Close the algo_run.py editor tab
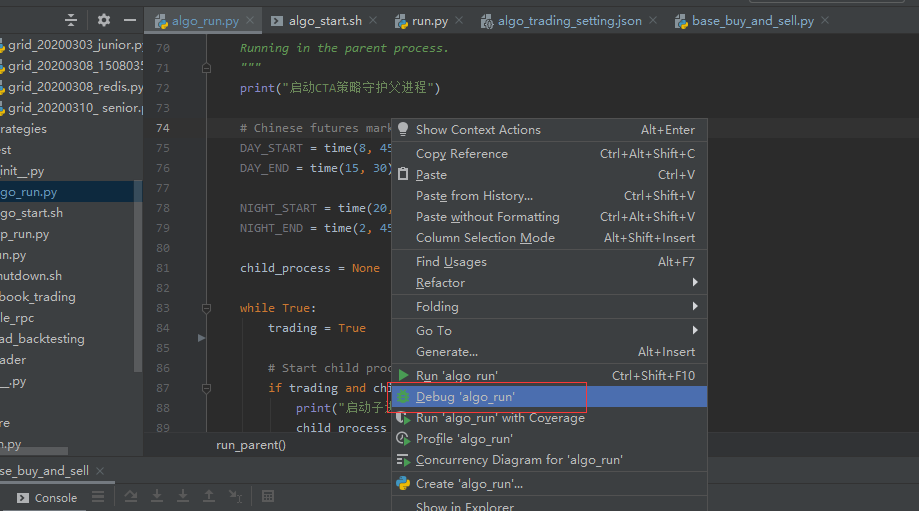The height and width of the screenshot is (511, 919). 250,21
